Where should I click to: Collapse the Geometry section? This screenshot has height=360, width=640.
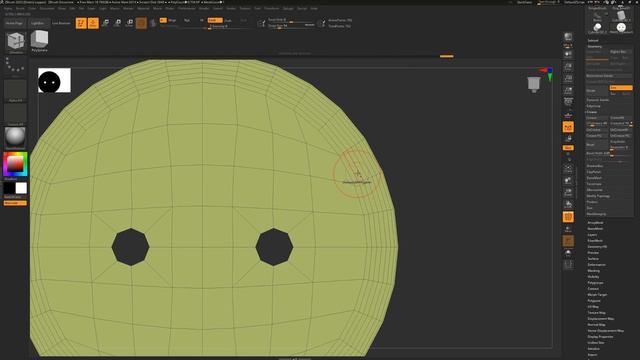(595, 47)
